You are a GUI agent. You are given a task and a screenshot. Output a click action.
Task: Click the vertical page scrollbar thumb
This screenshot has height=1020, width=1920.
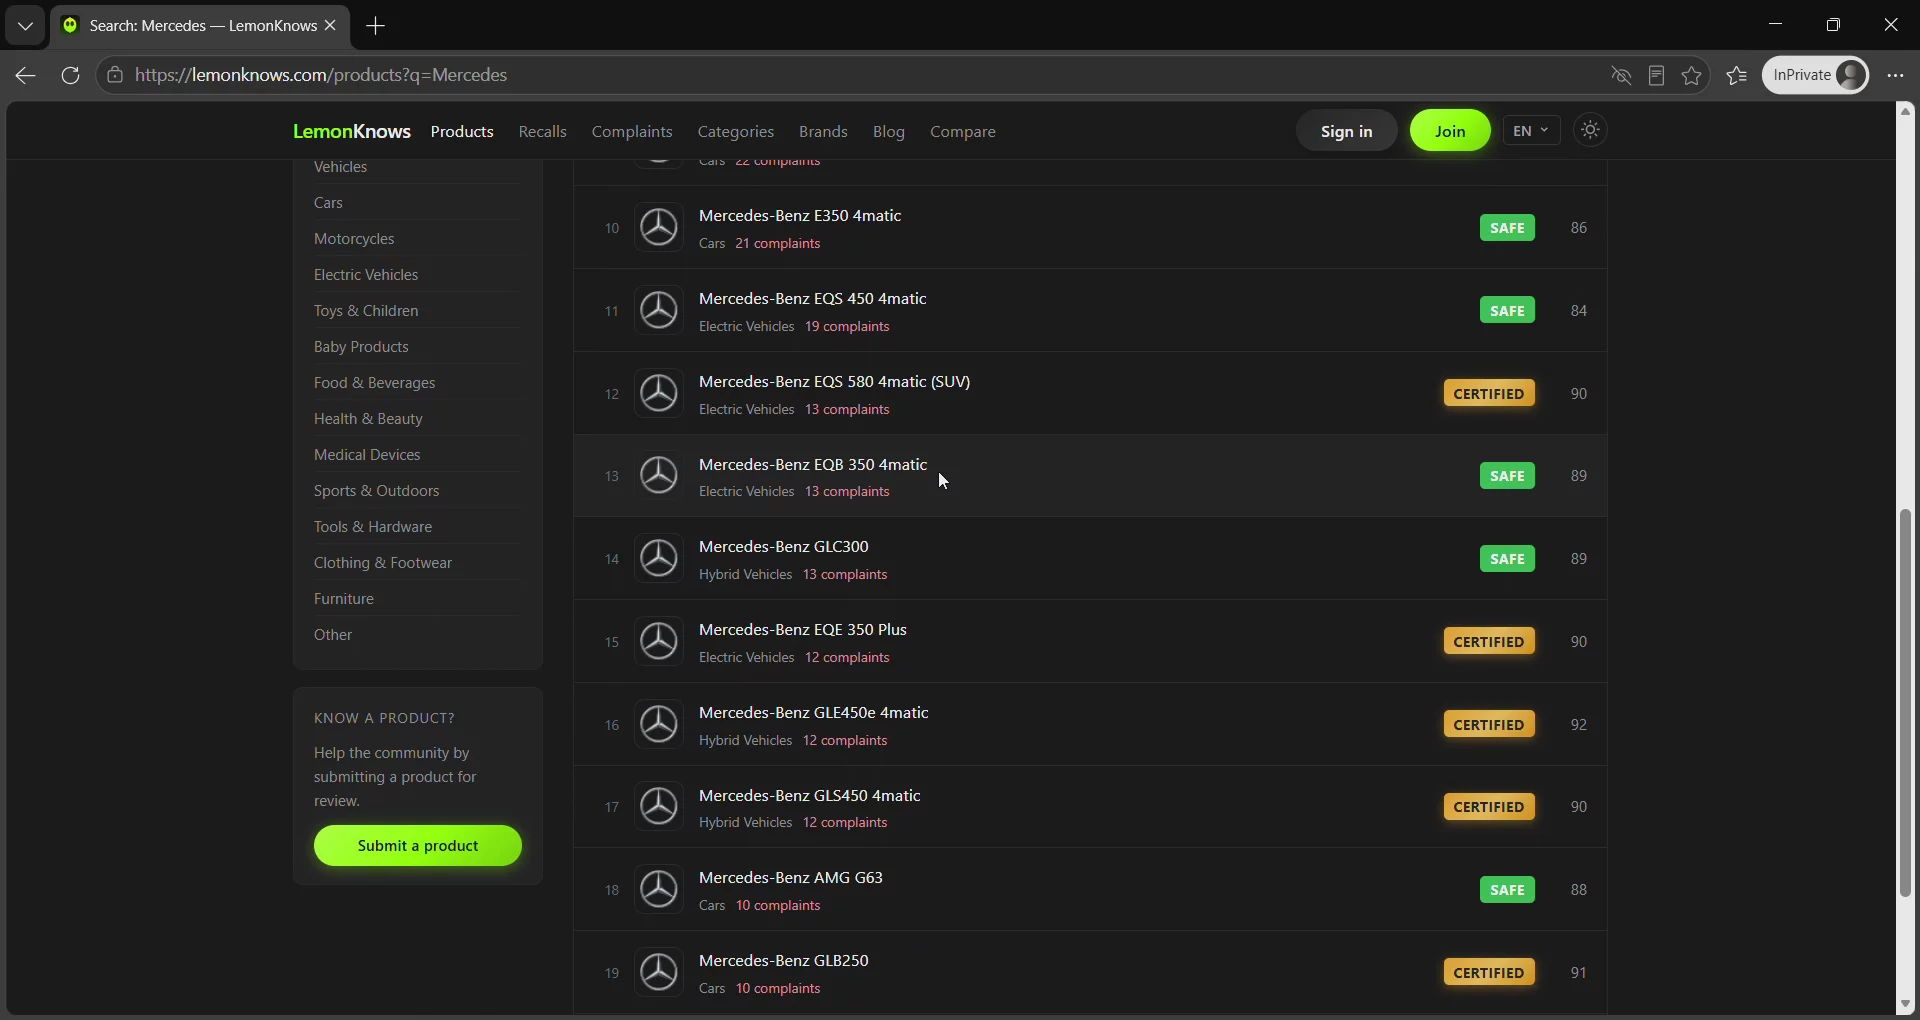[x=1905, y=703]
